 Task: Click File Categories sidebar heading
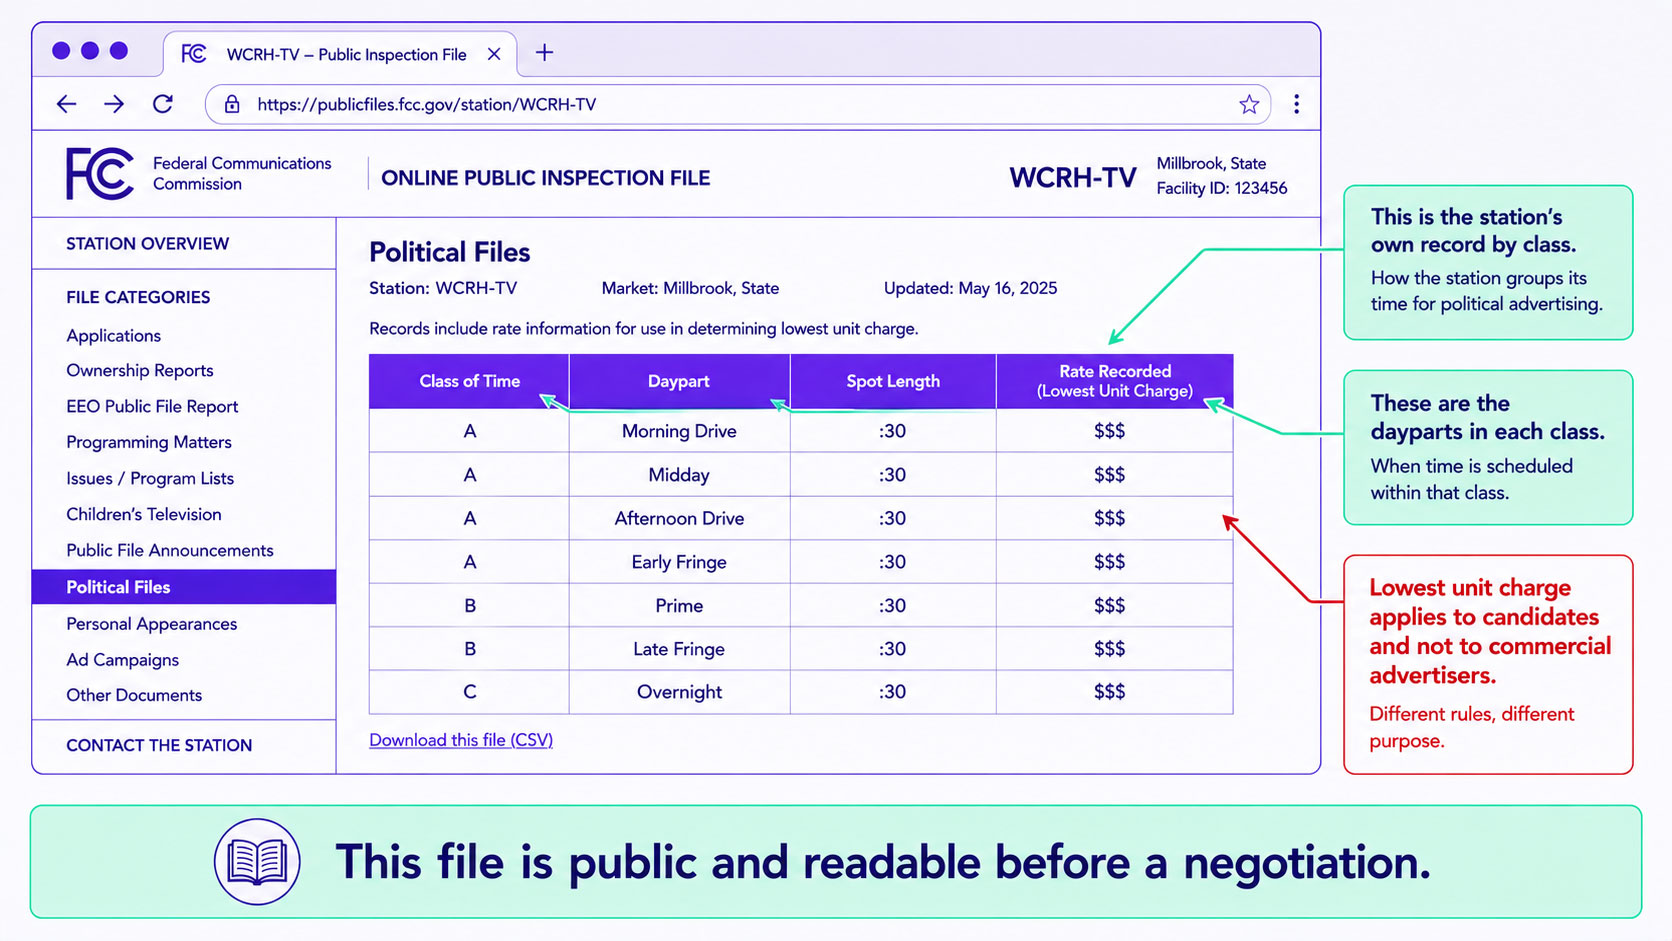tap(138, 297)
